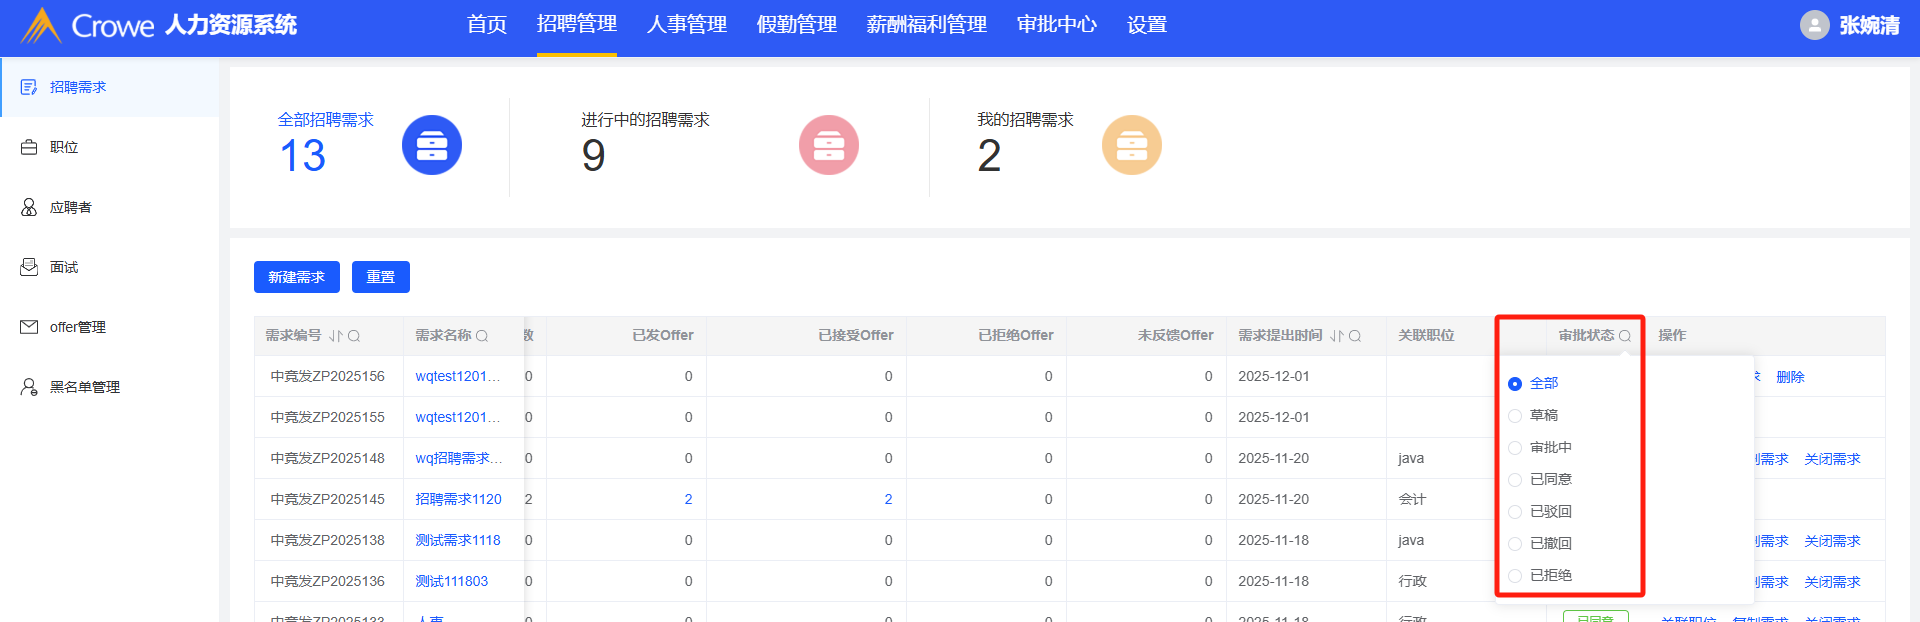Choose the 已驳回 radio option
The width and height of the screenshot is (1920, 622).
coord(1515,512)
